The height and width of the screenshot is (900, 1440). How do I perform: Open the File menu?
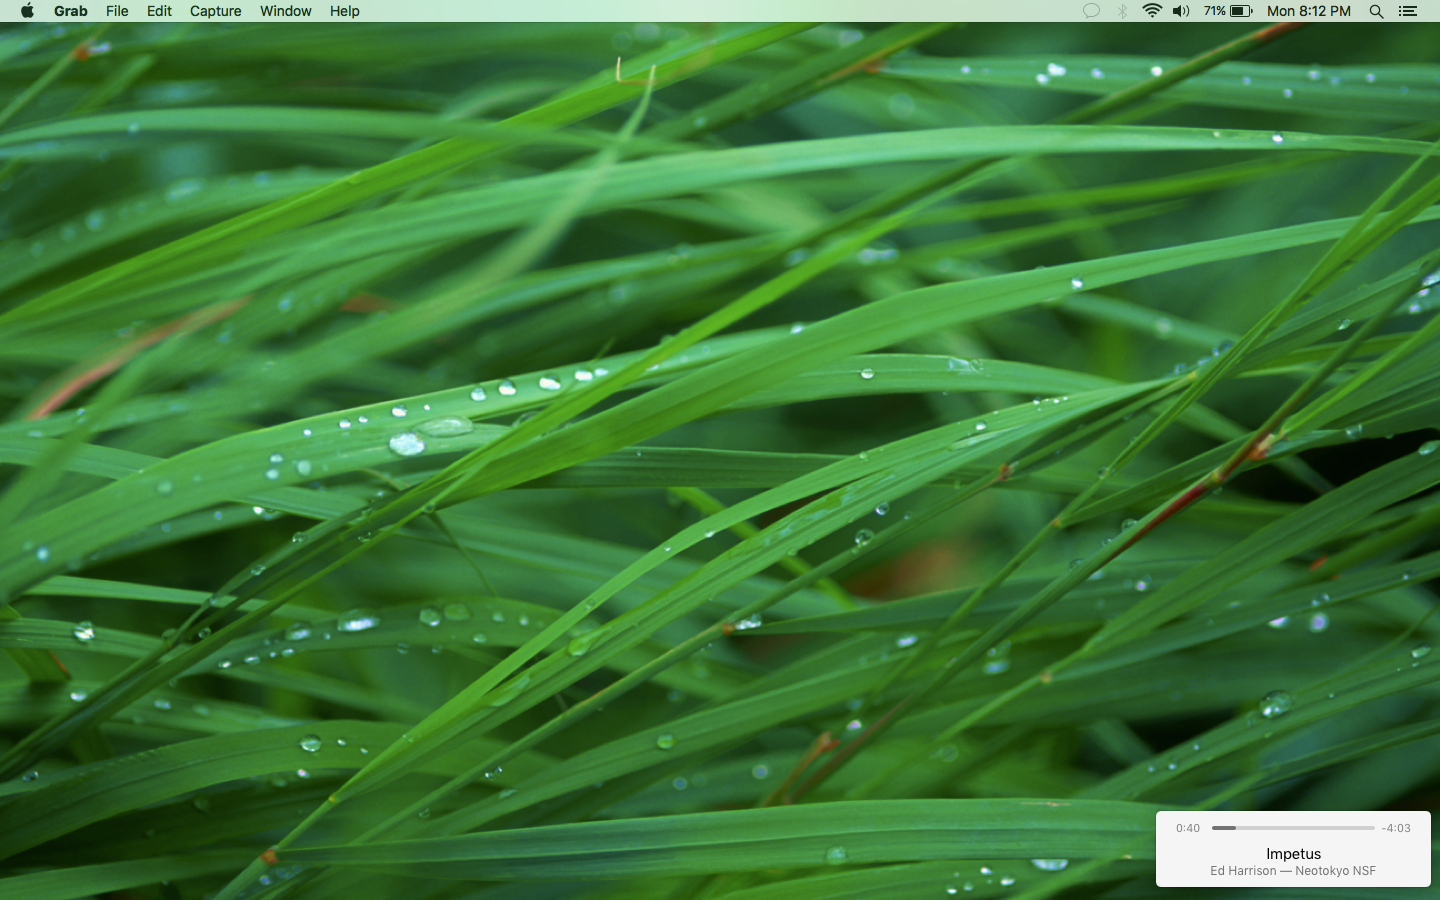pos(117,11)
